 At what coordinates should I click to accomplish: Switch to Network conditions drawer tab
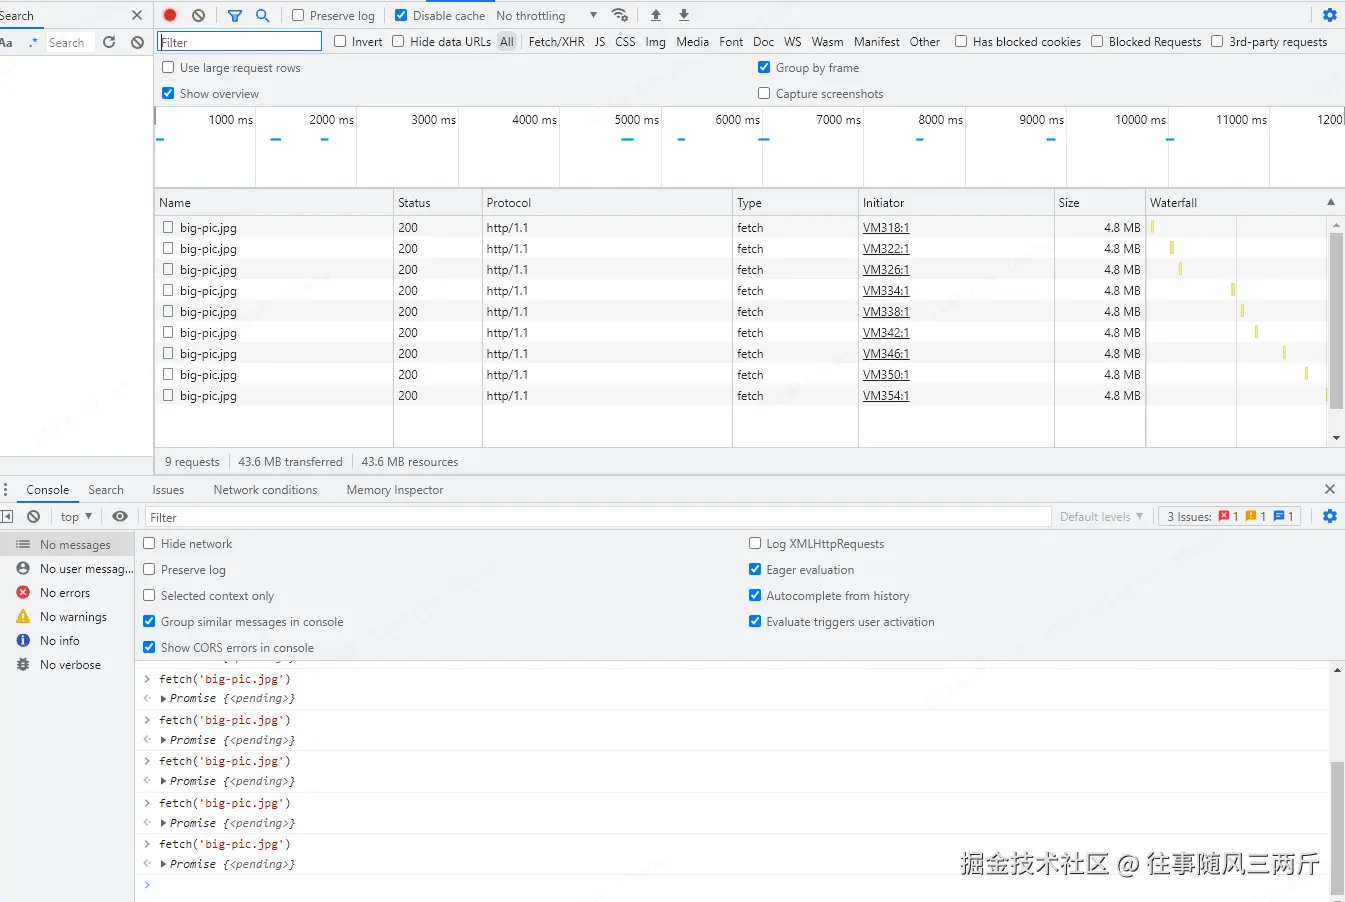pyautogui.click(x=265, y=489)
